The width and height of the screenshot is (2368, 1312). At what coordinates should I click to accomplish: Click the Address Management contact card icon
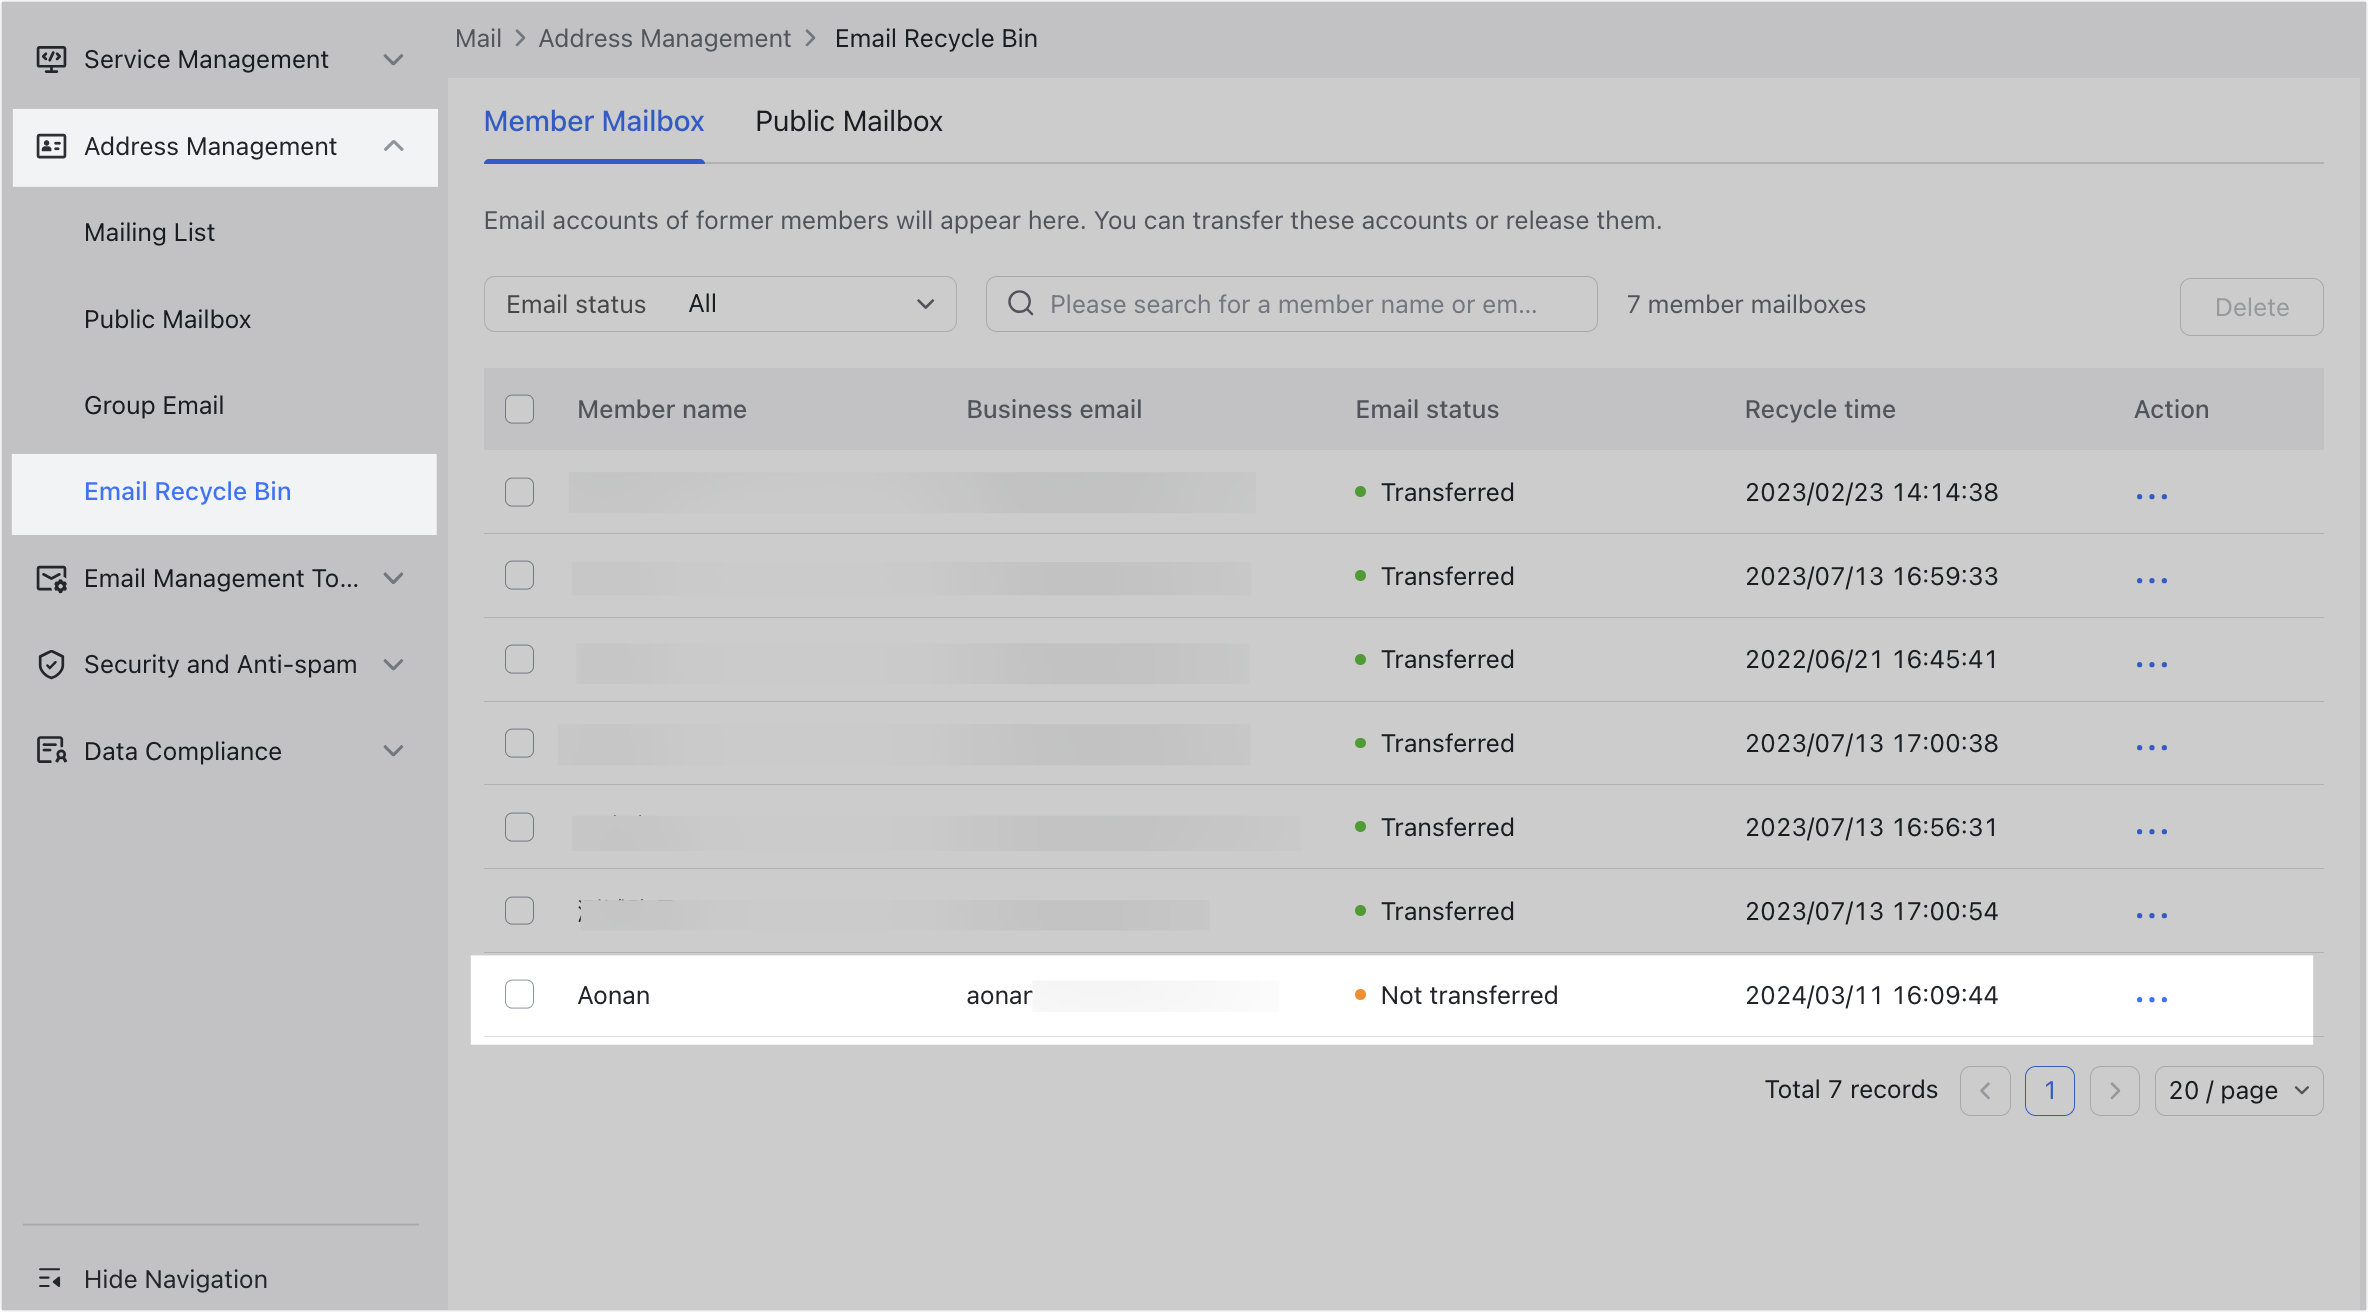pos(51,146)
